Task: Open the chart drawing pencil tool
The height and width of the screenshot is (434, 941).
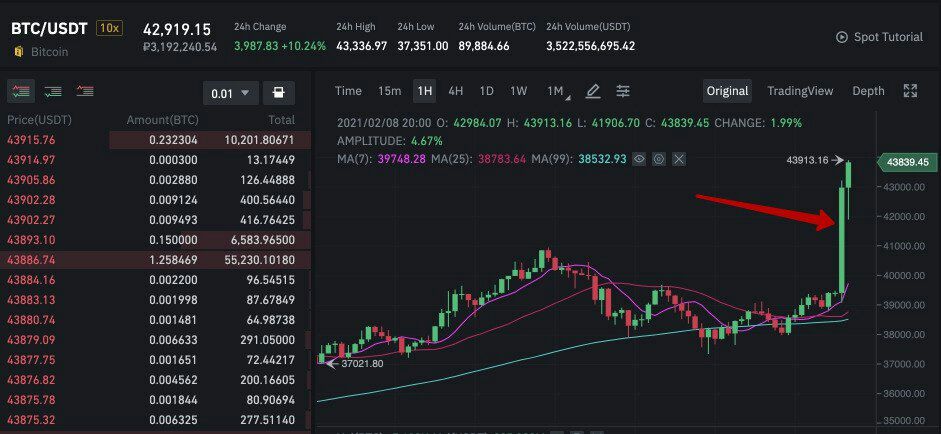Action: tap(593, 91)
